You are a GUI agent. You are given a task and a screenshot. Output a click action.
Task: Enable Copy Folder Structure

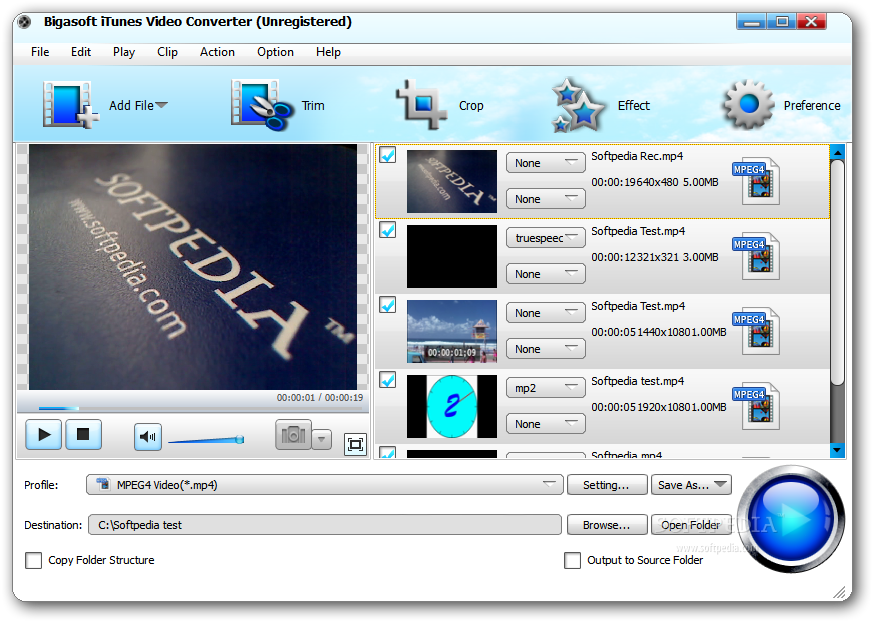[x=33, y=560]
